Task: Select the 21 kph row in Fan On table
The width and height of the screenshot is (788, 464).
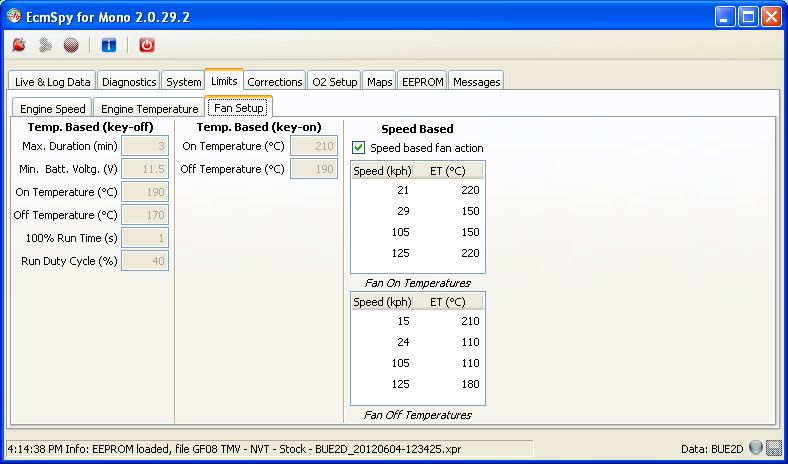Action: (417, 190)
